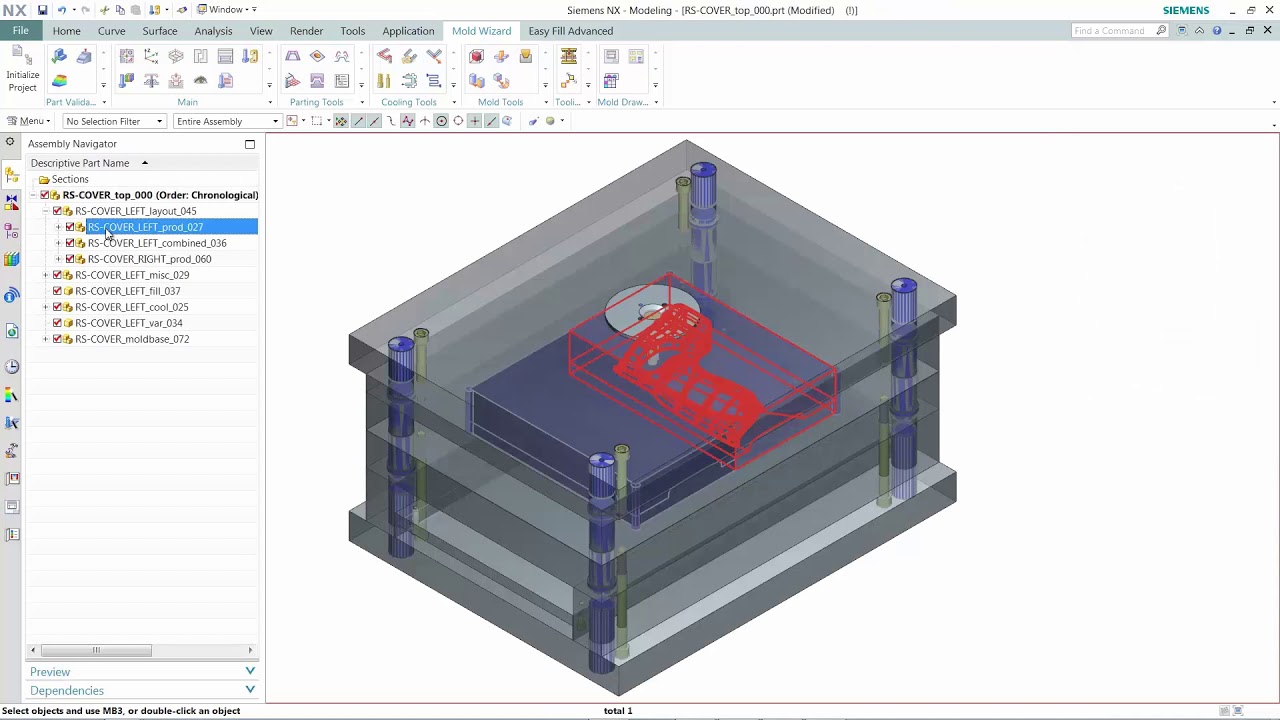
Task: Collapse RS-COVER_LEFT_layout_045 tree node
Action: [45, 211]
